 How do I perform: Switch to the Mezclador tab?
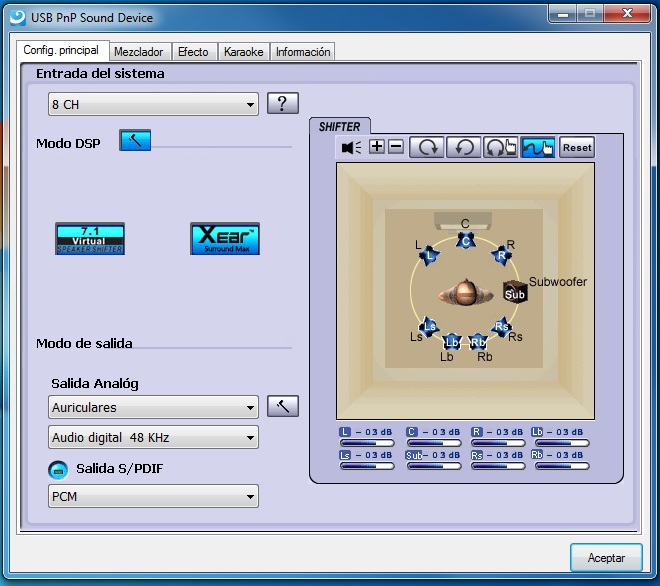pos(139,52)
